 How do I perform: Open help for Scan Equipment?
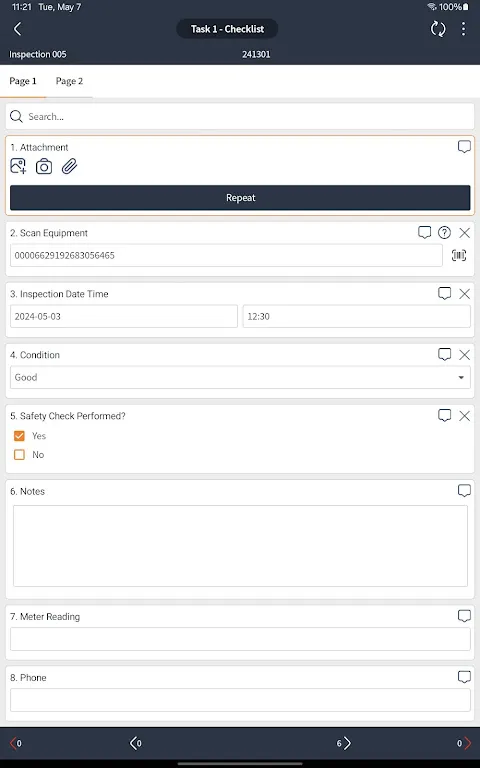tap(444, 233)
